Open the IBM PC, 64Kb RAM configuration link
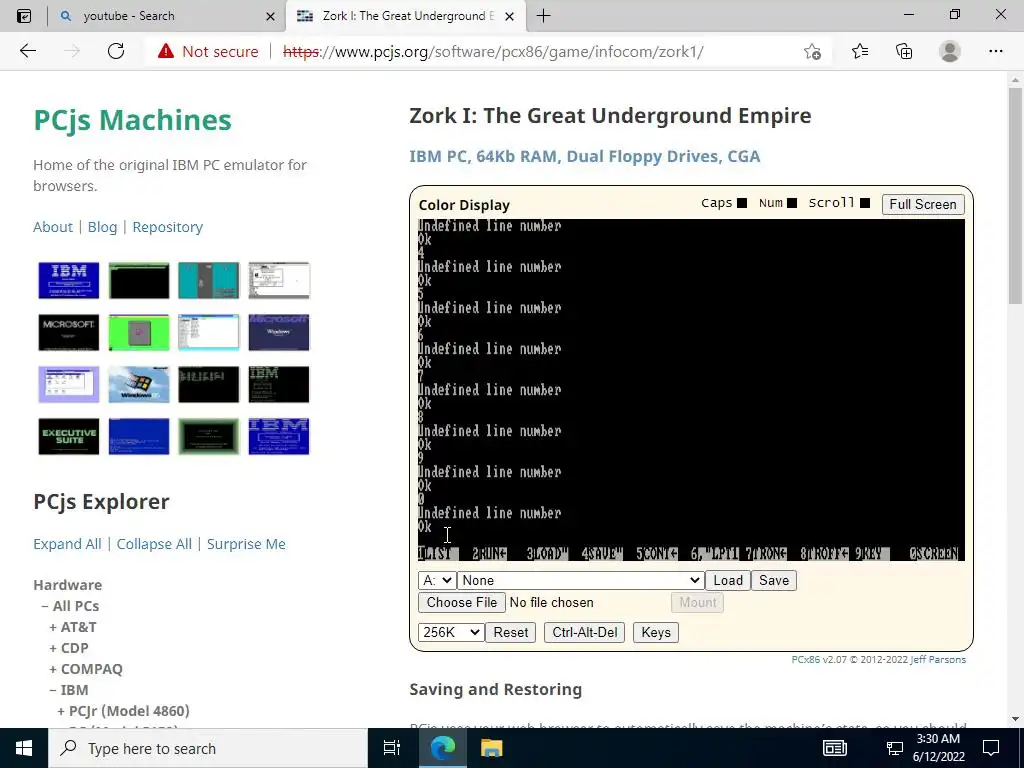The height and width of the screenshot is (768, 1024). point(584,157)
